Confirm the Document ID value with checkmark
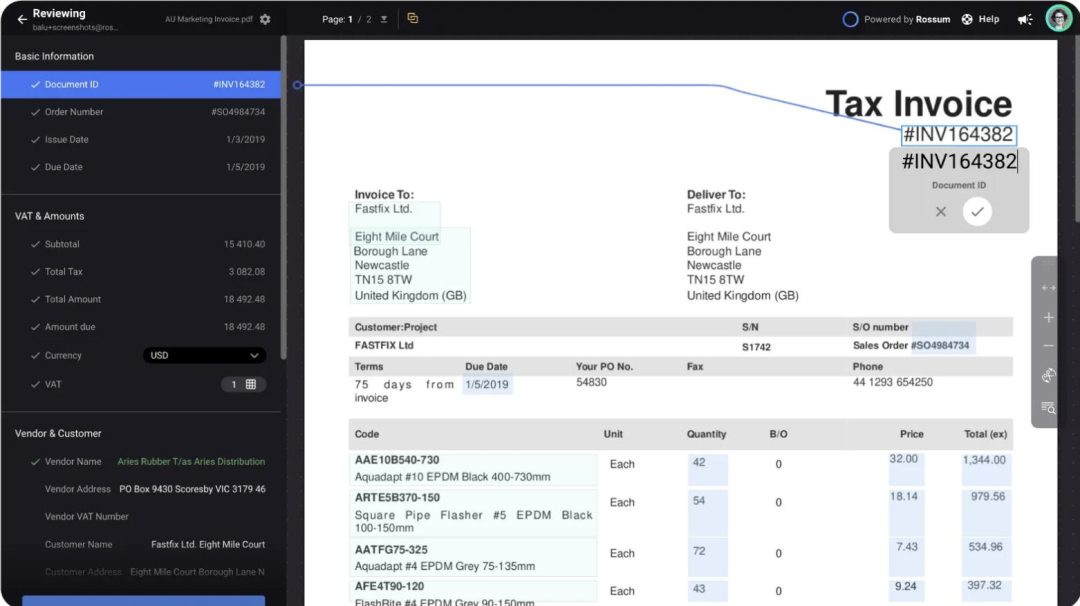This screenshot has width=1080, height=606. [977, 211]
